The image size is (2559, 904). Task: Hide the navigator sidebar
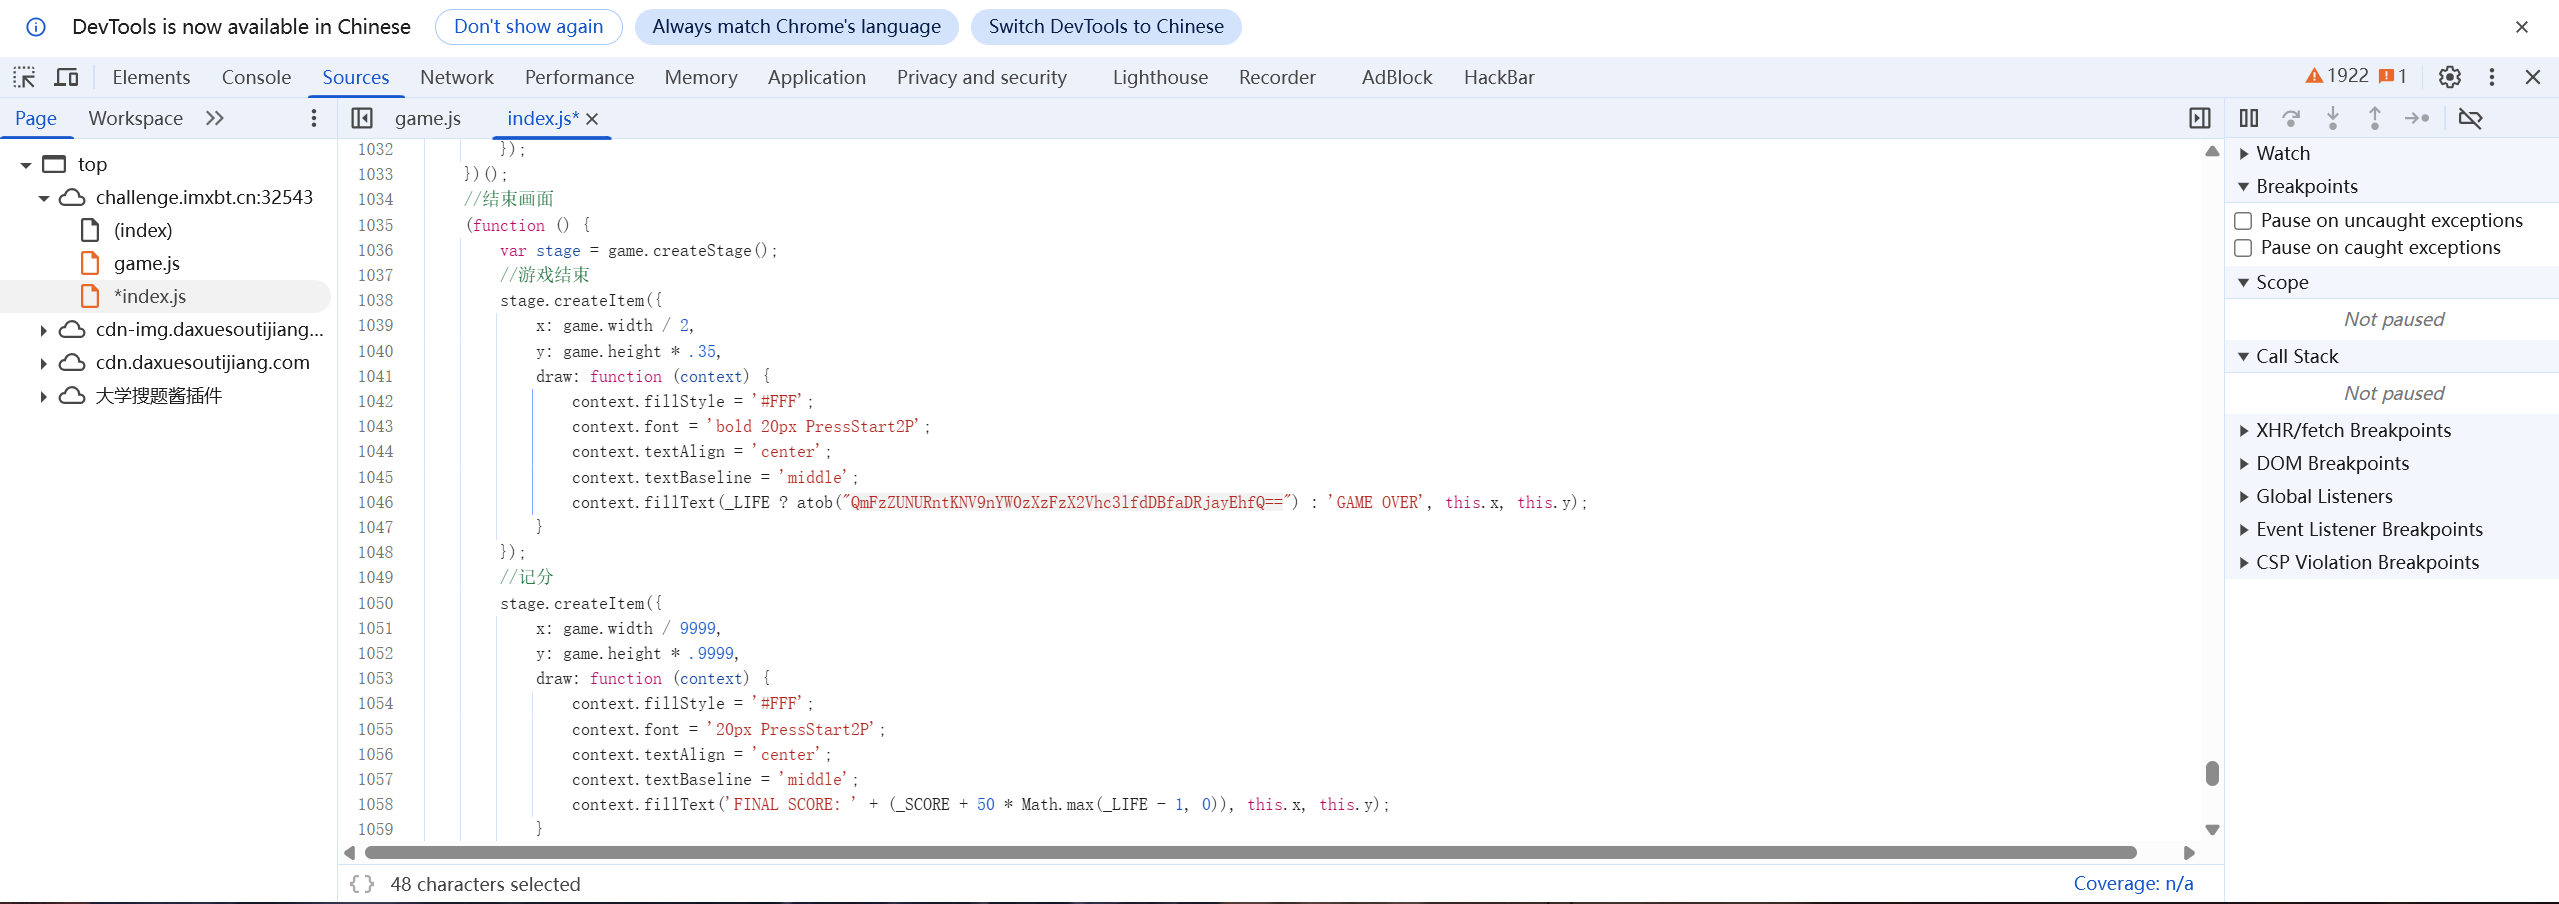362,118
